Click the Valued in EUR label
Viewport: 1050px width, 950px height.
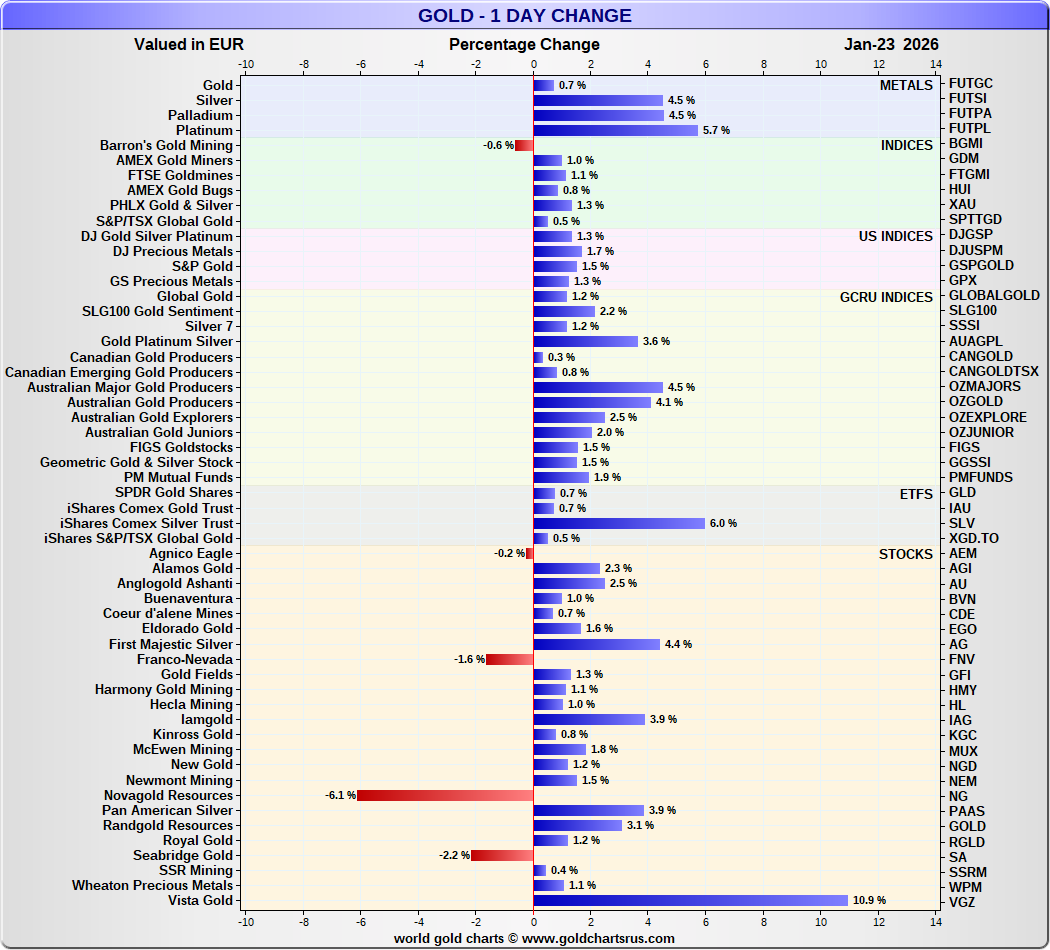pos(189,44)
